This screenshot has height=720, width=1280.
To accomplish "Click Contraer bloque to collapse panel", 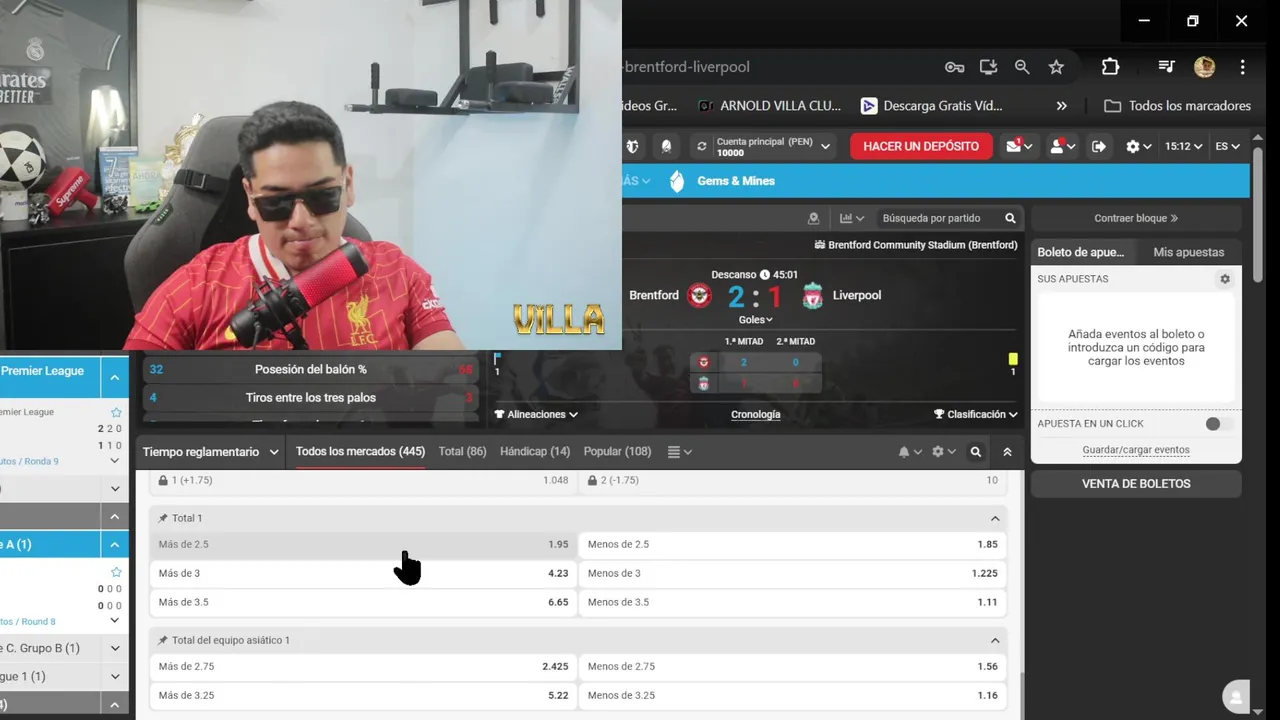I will (x=1136, y=218).
